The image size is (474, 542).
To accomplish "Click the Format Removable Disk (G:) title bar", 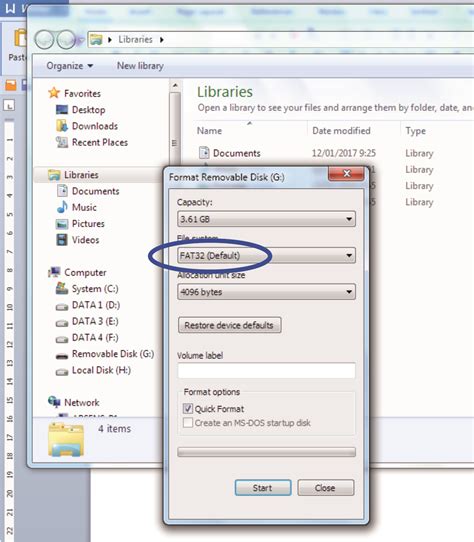I will pos(247,177).
